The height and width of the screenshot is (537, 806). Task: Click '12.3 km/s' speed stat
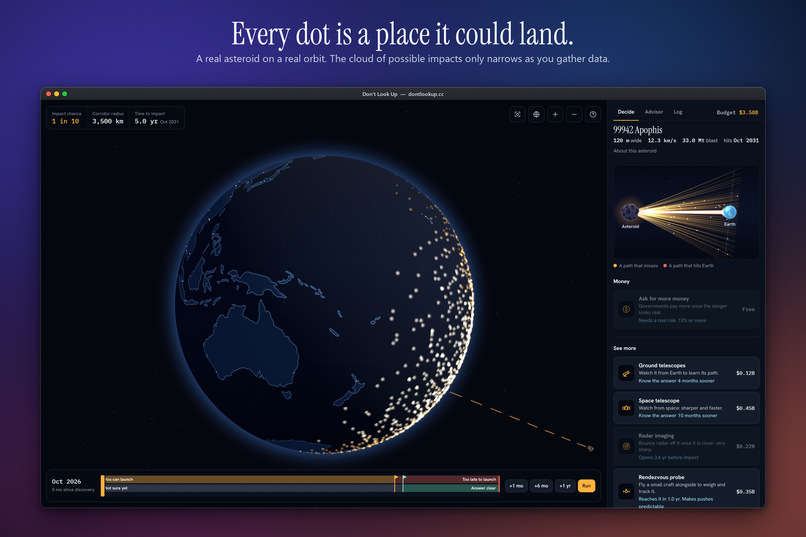[662, 140]
